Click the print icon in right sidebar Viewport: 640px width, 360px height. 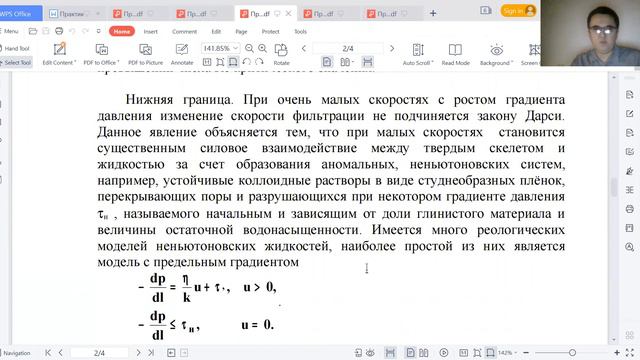coord(629,209)
